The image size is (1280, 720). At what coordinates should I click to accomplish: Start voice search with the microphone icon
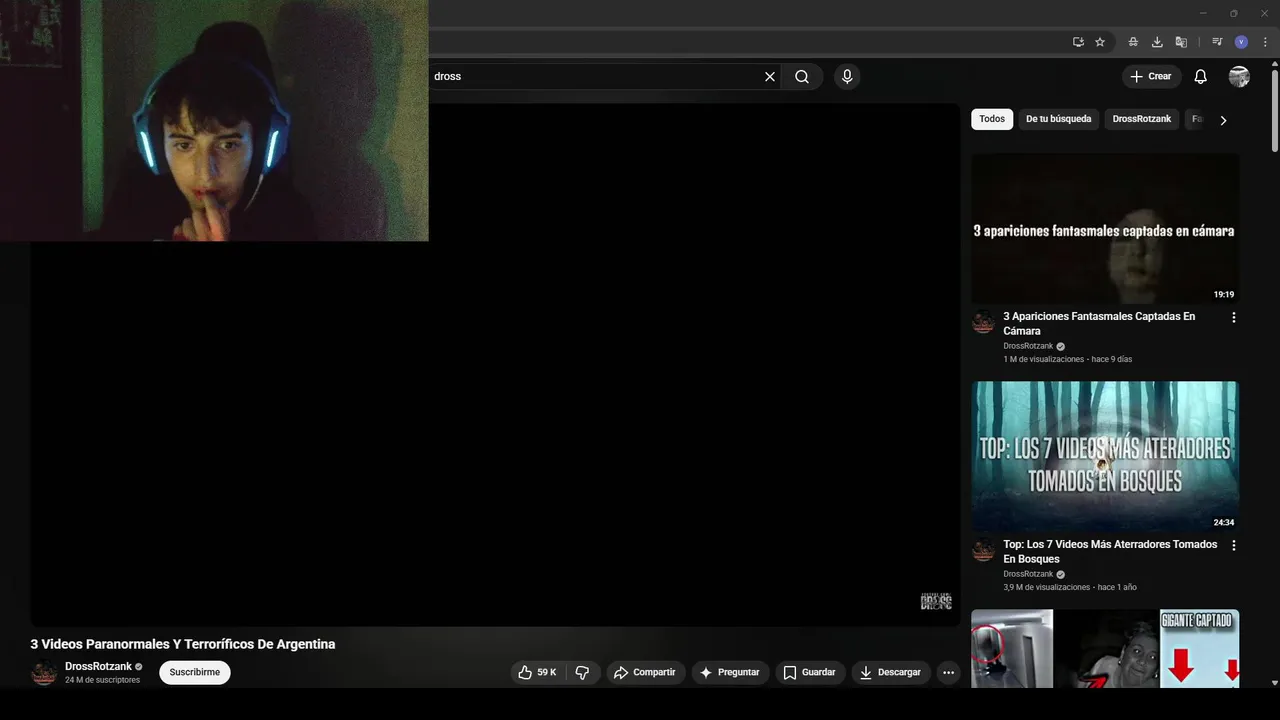(x=847, y=76)
